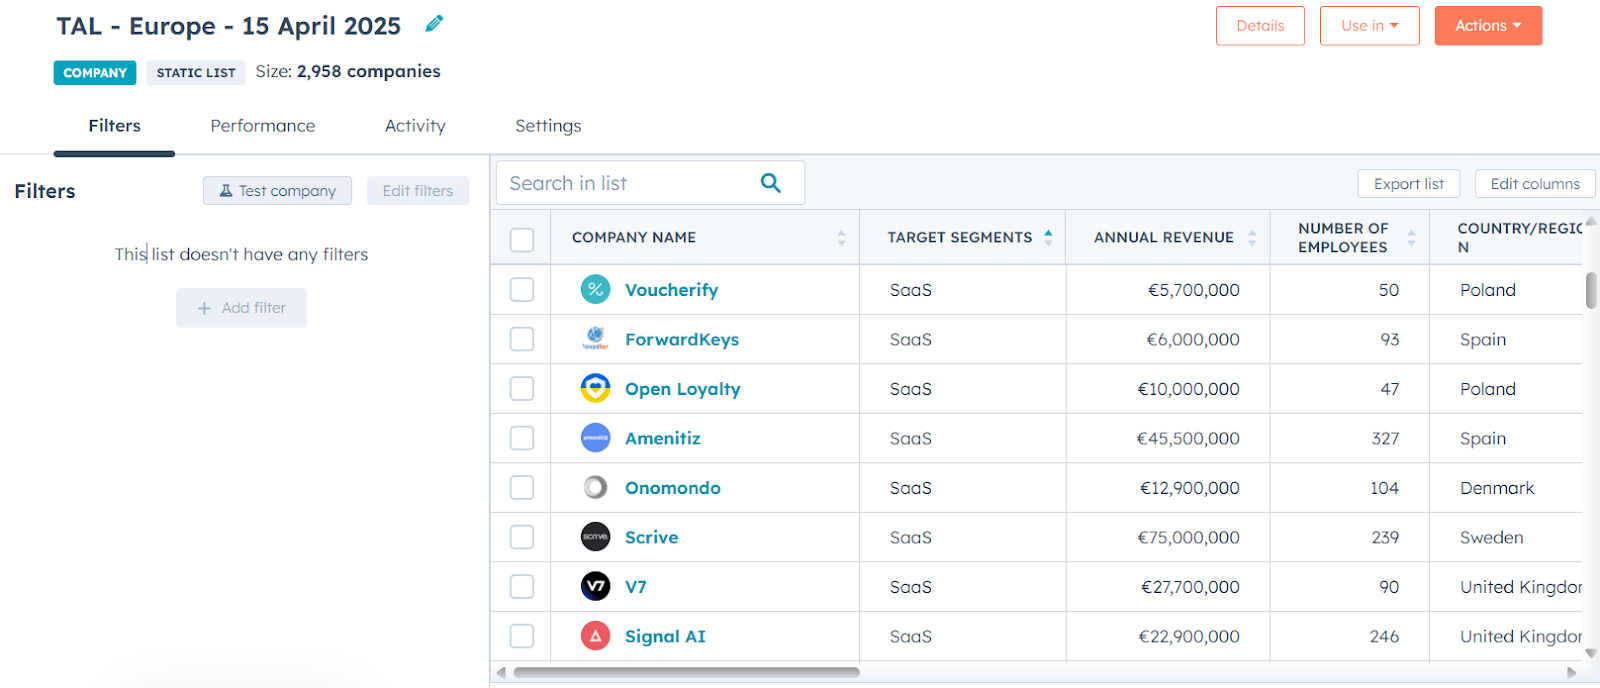Click the Details button
The image size is (1600, 688).
(1260, 26)
